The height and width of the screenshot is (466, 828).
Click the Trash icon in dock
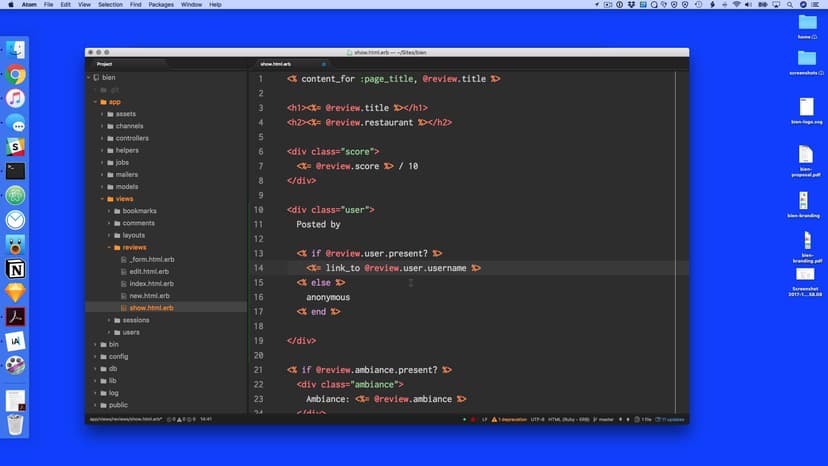tap(15, 424)
